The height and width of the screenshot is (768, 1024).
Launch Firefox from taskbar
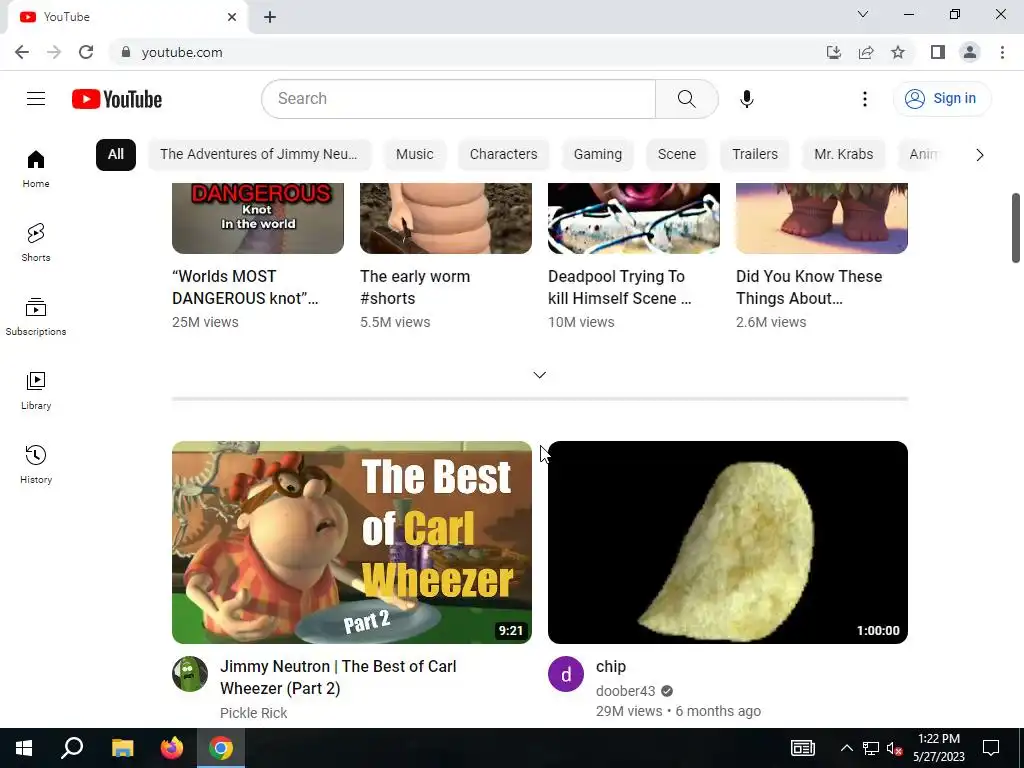point(172,748)
